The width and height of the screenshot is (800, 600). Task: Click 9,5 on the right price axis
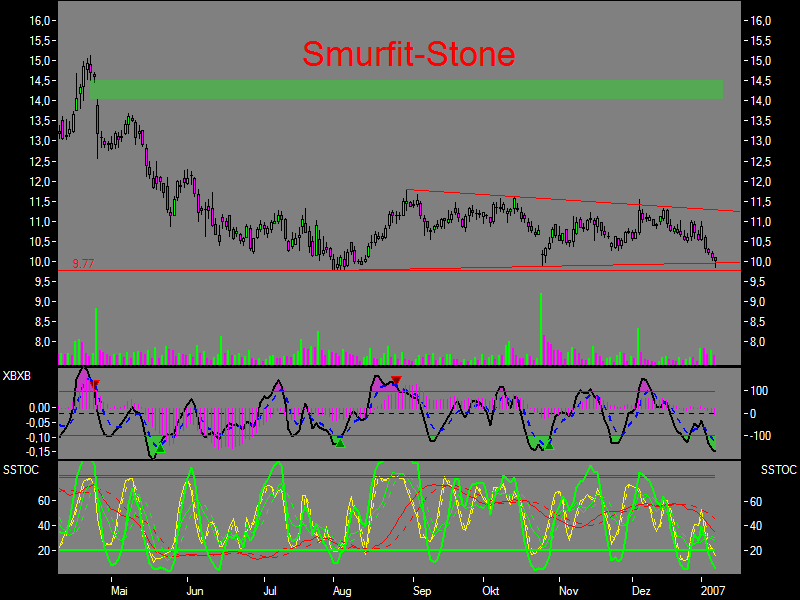[758, 282]
